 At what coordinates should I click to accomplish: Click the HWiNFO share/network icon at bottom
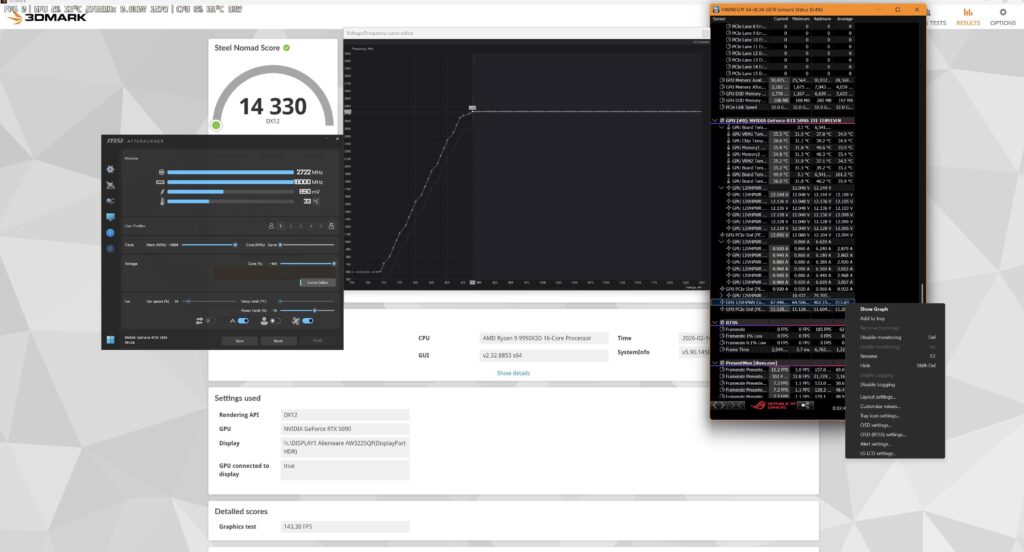click(806, 406)
